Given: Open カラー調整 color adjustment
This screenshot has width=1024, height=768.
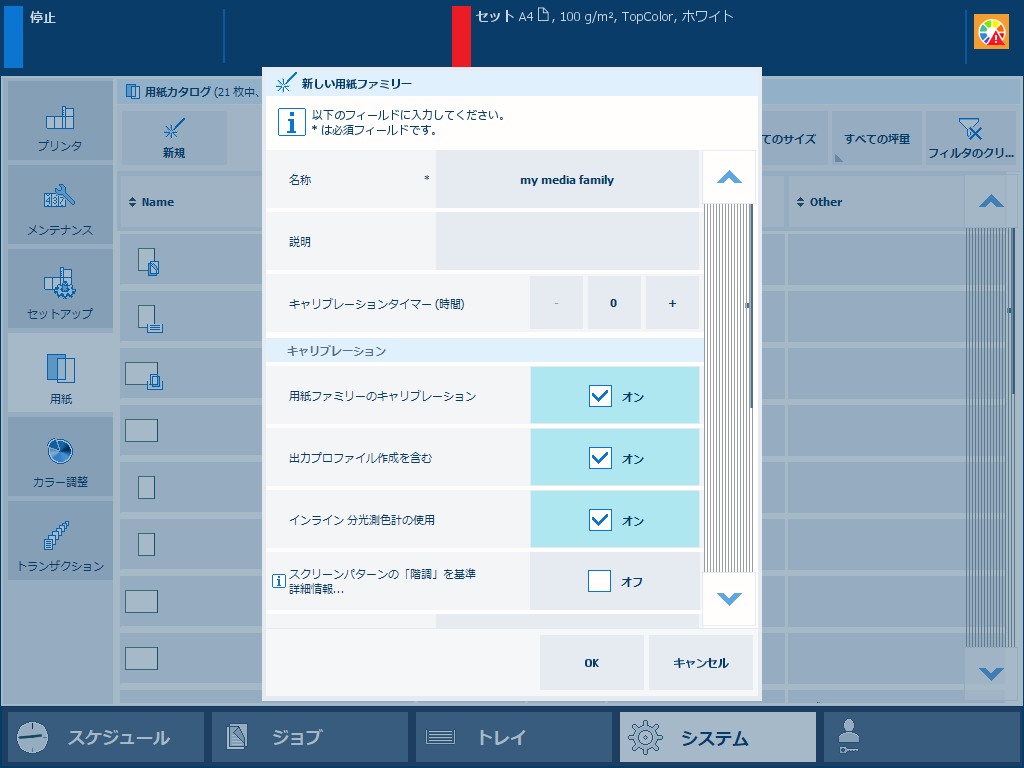Looking at the screenshot, I should pos(60,457).
